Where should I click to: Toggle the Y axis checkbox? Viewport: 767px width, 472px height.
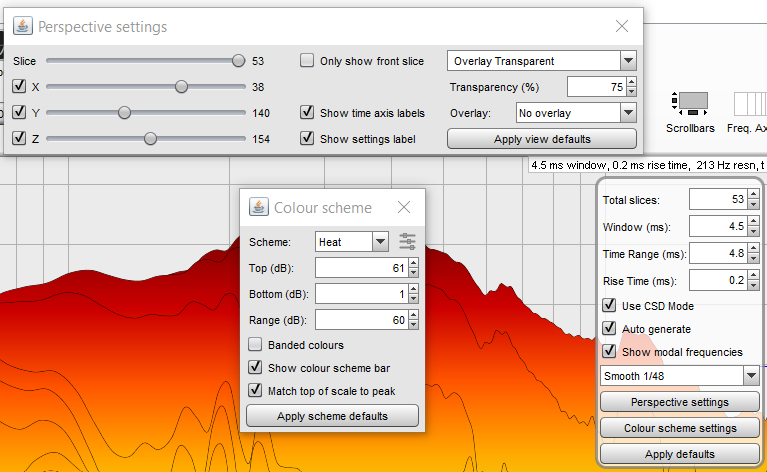(x=19, y=112)
